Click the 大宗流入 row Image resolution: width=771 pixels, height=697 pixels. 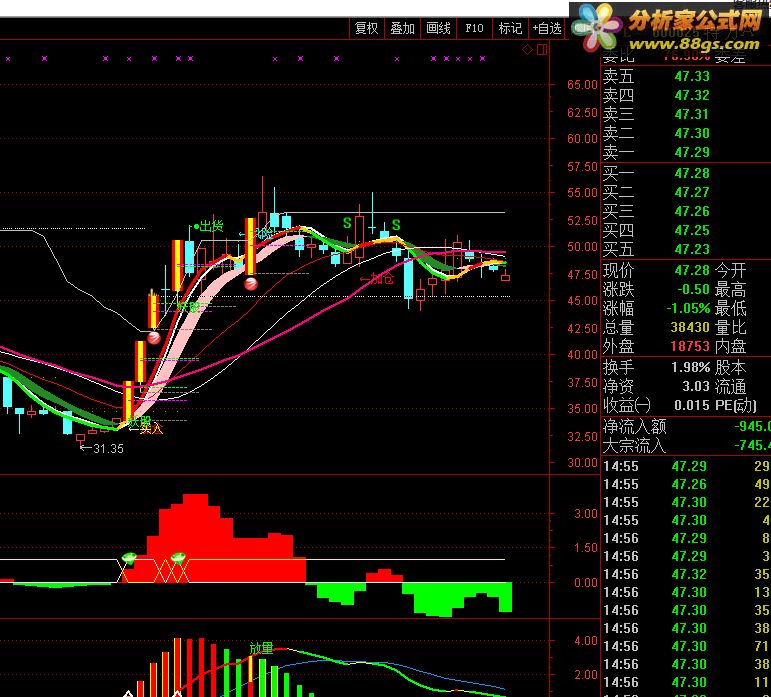coord(686,445)
